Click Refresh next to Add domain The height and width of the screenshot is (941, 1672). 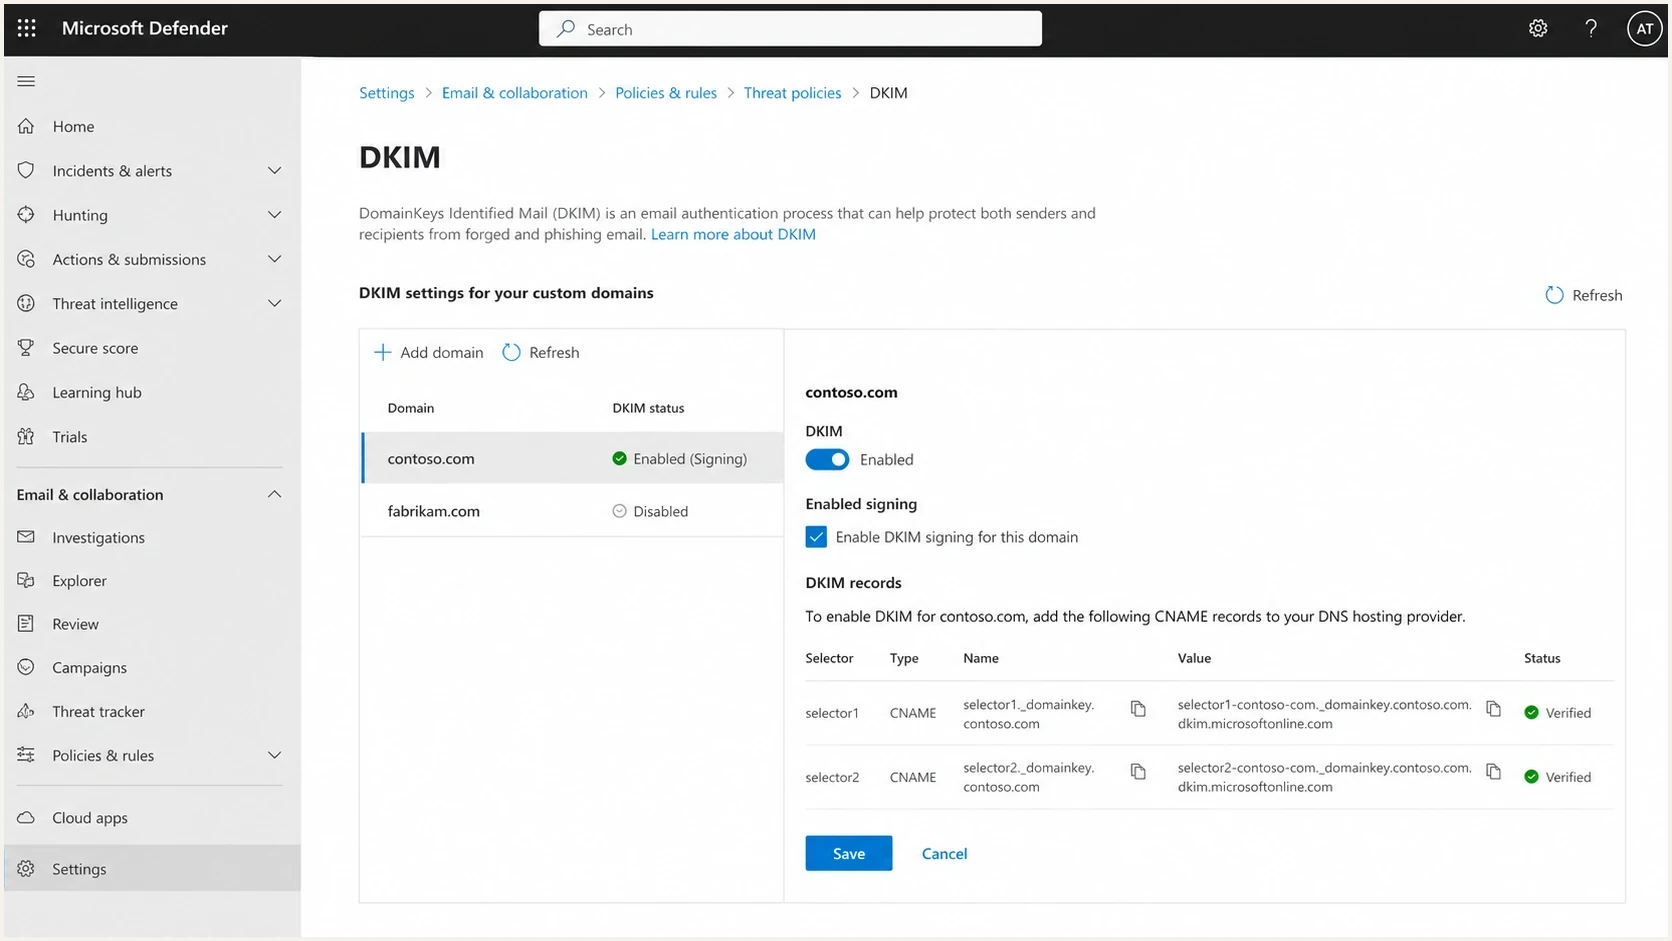540,352
